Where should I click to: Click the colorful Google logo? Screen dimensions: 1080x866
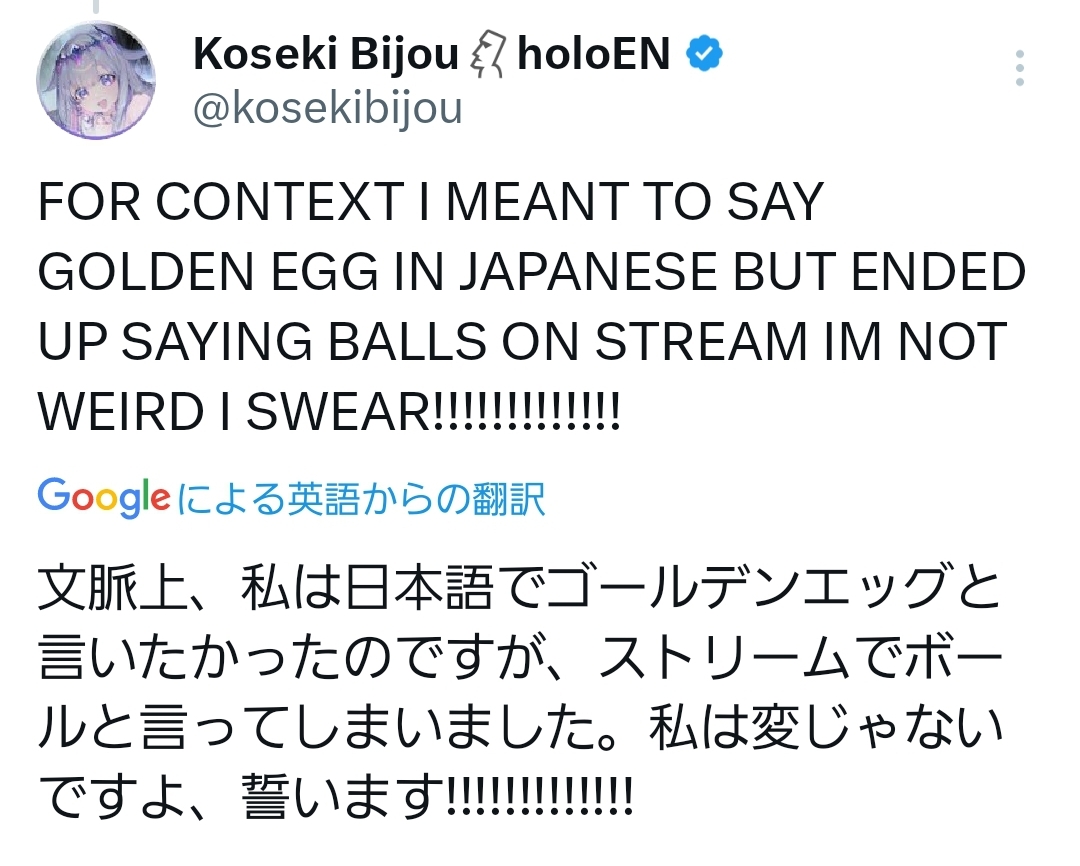(x=103, y=497)
